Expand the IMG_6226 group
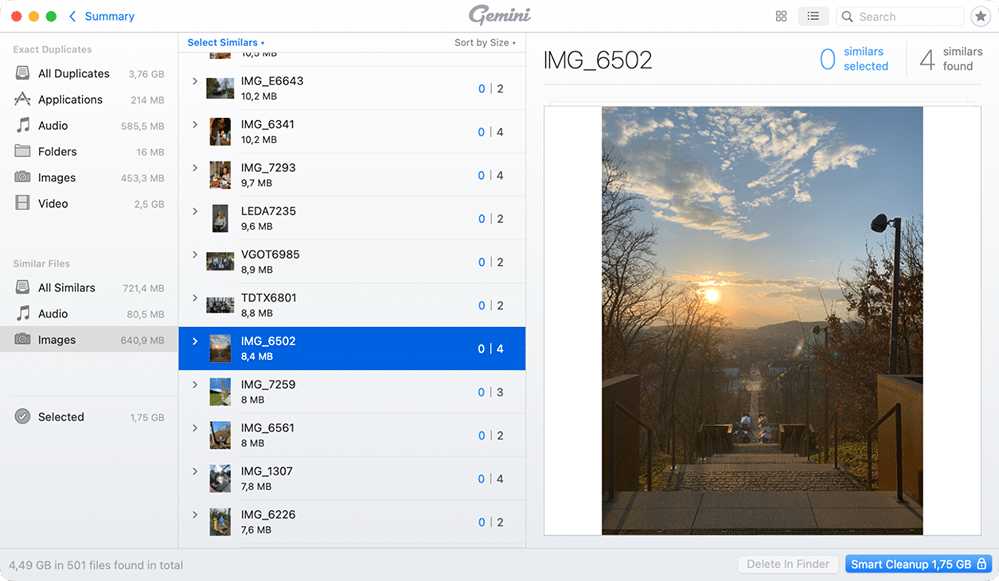This screenshot has height=581, width=999. click(195, 514)
